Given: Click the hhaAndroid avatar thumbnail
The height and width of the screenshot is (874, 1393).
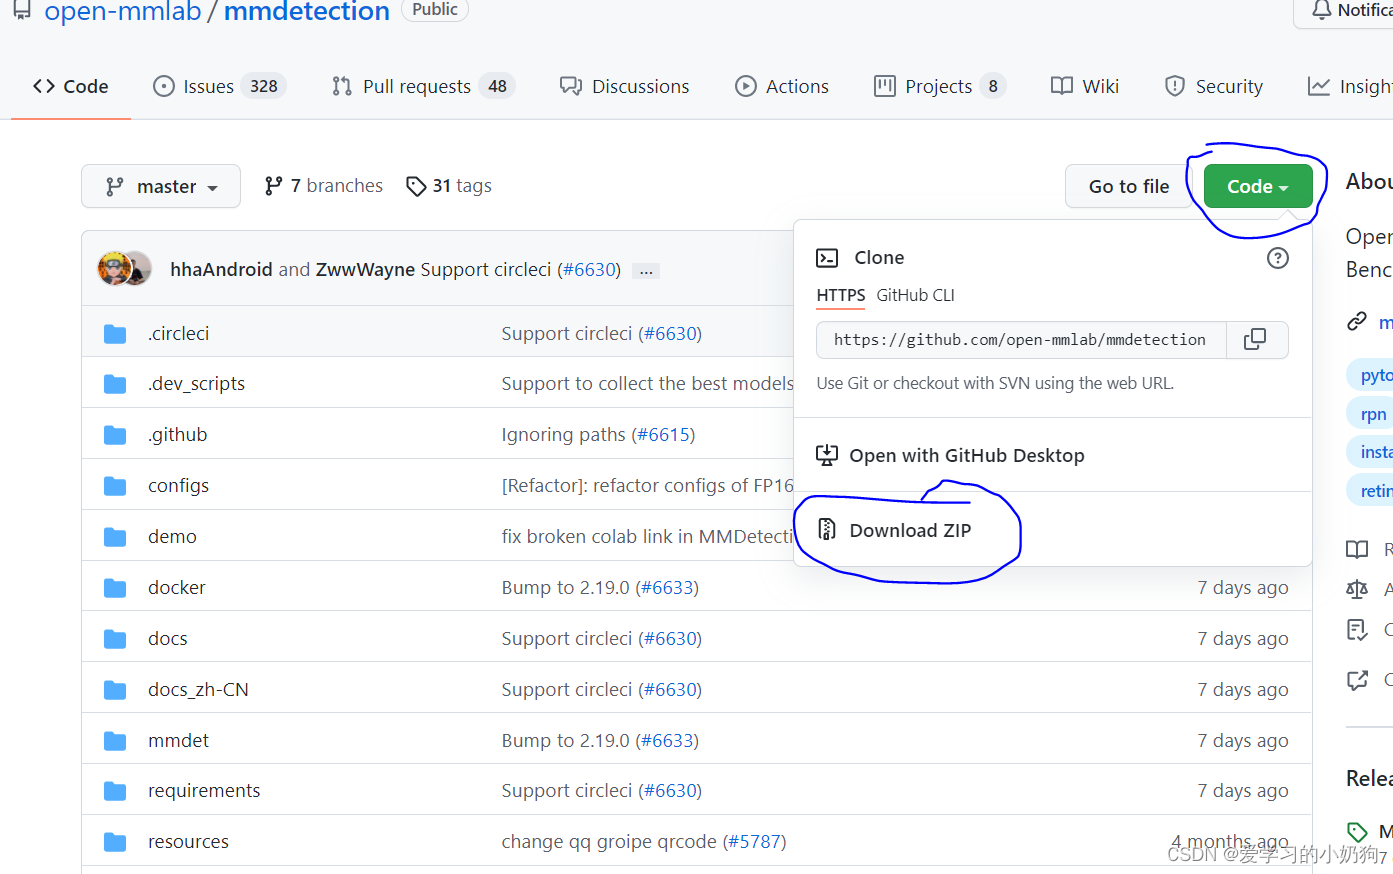Looking at the screenshot, I should tap(113, 268).
